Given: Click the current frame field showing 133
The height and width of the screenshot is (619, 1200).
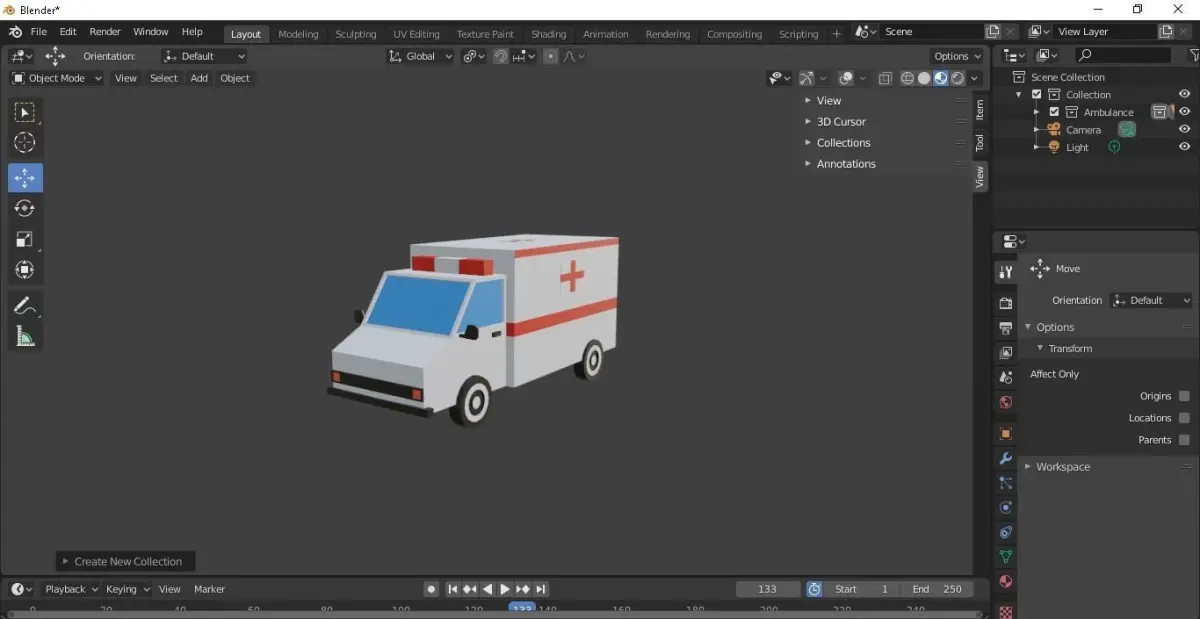Looking at the screenshot, I should pyautogui.click(x=768, y=589).
